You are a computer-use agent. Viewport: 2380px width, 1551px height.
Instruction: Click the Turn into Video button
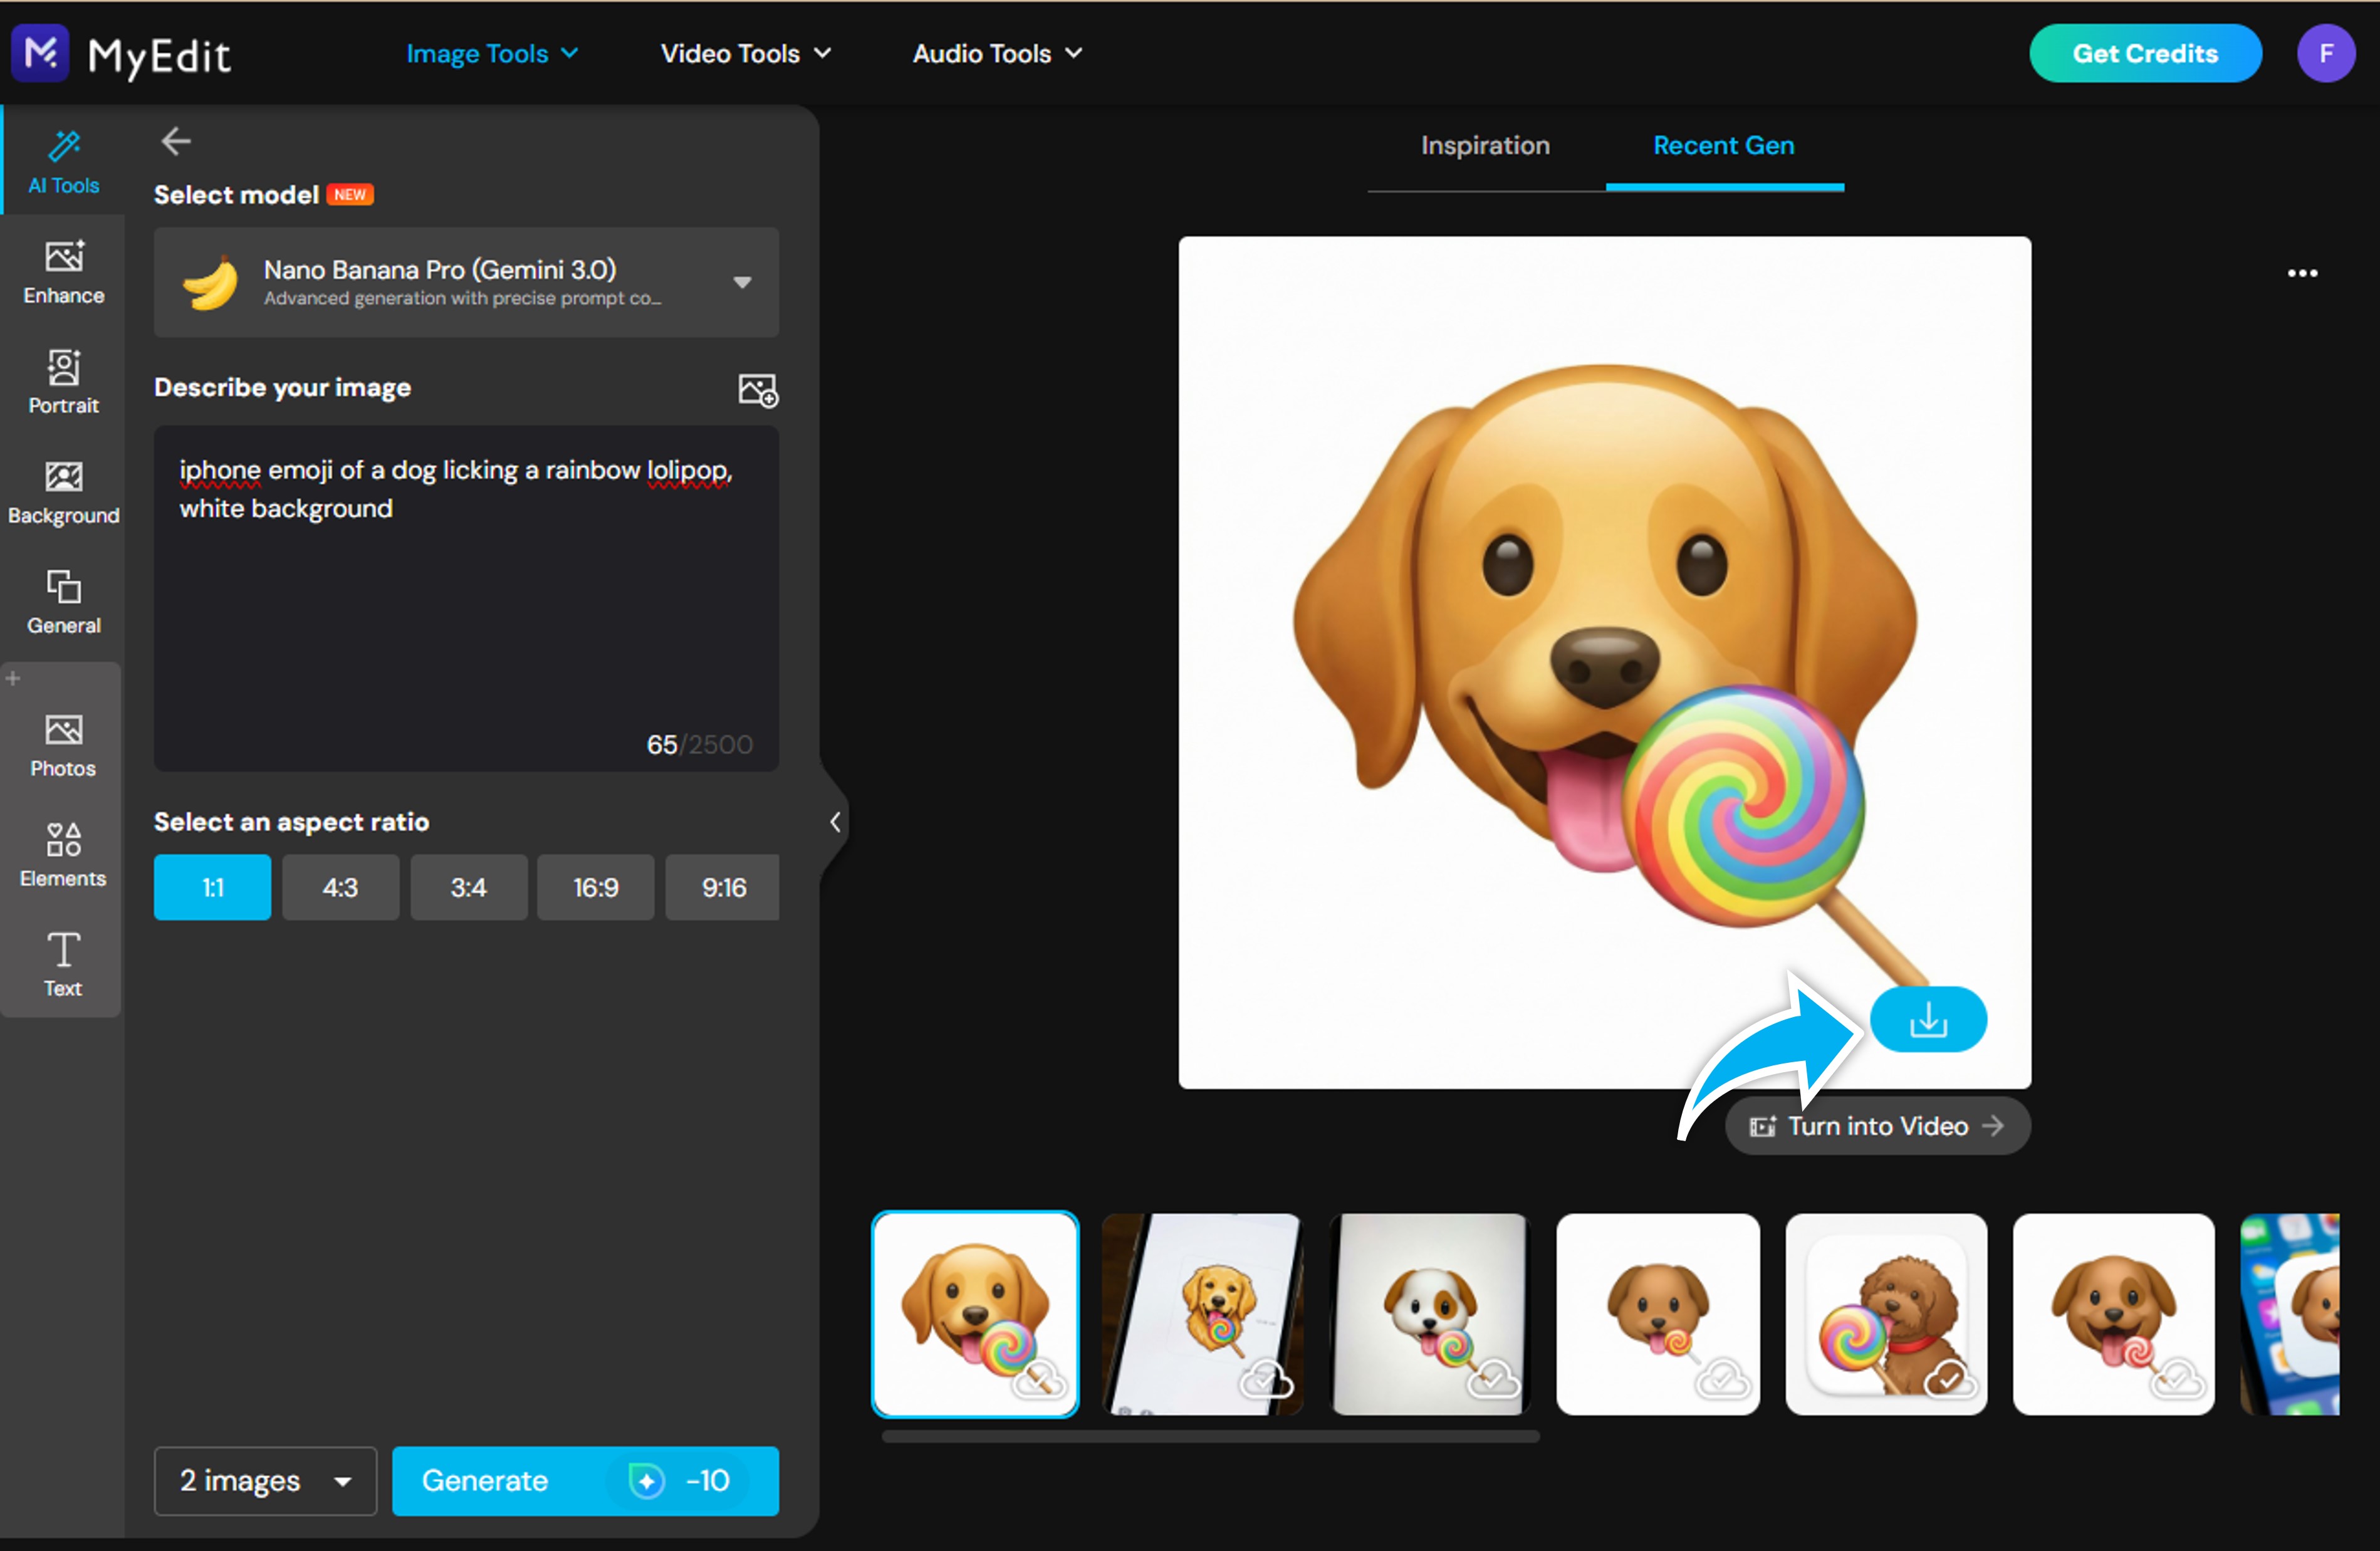click(1877, 1126)
